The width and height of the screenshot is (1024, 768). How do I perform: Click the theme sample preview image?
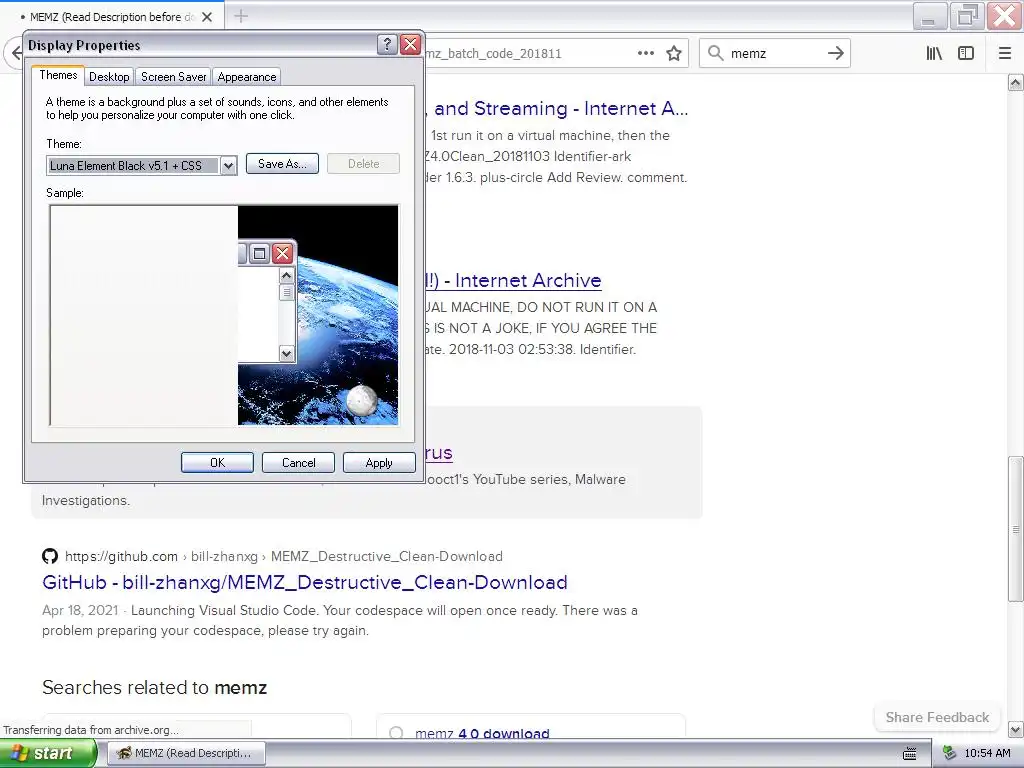(224, 315)
